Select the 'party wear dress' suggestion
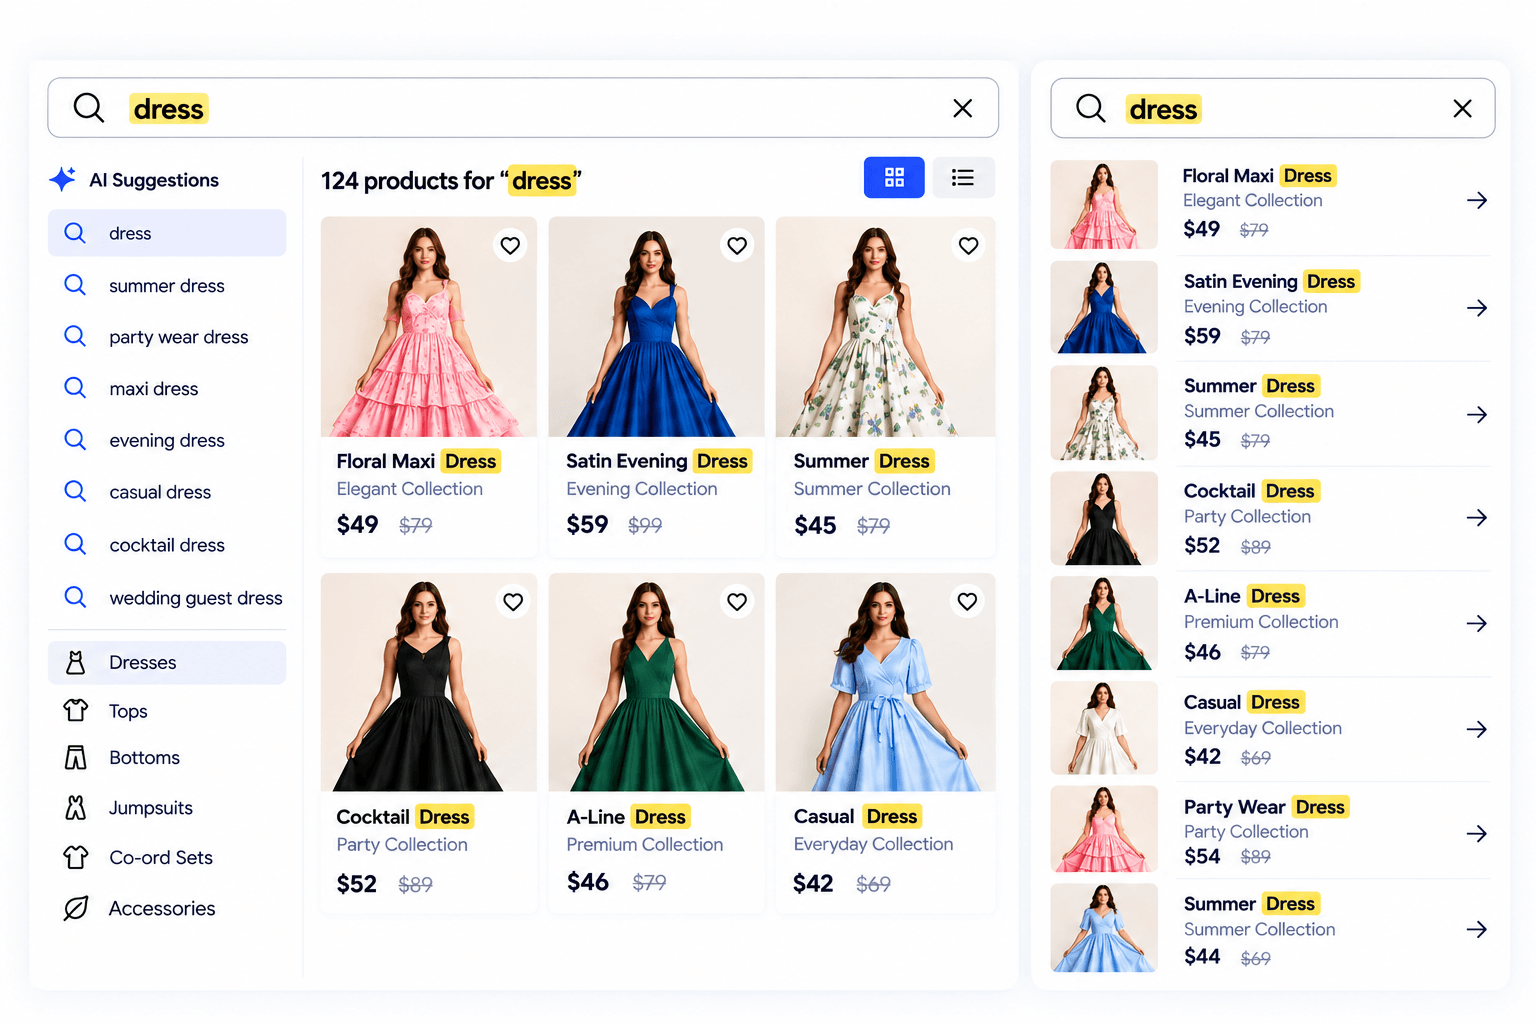Viewport: 1536px width, 1024px height. coord(167,337)
